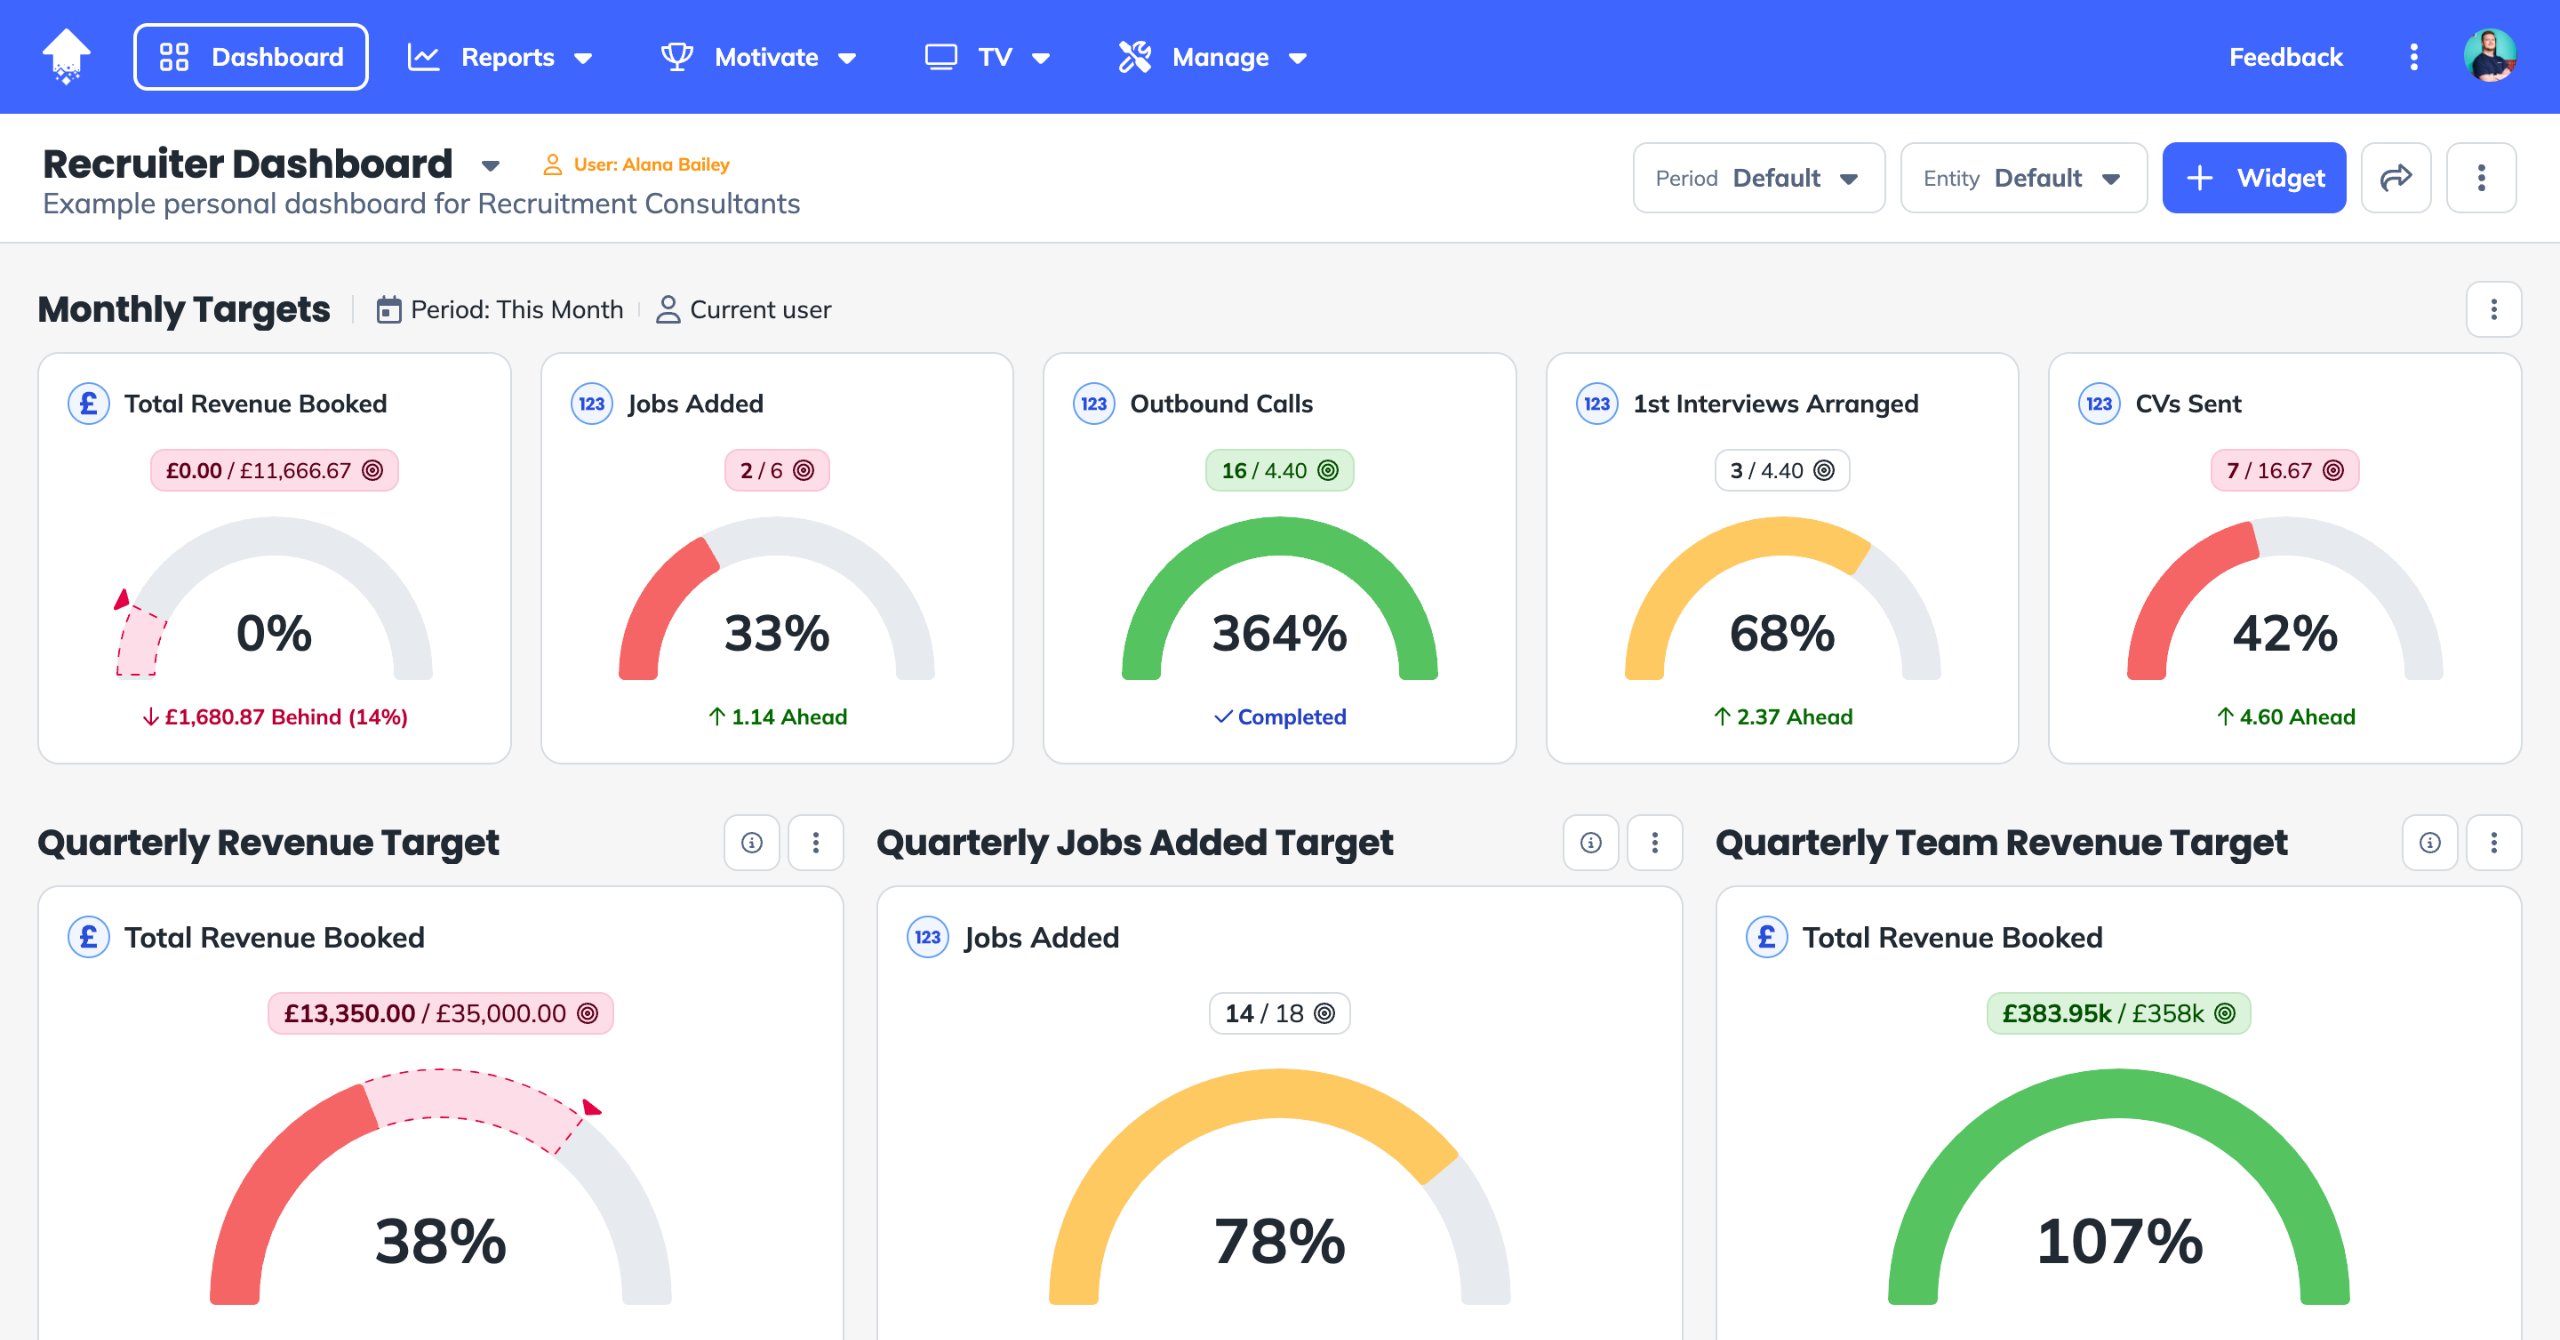Screen dimensions: 2560x1340
Task: Open the three-dots menu for Quarterly Team Revenue Target
Action: [2493, 843]
